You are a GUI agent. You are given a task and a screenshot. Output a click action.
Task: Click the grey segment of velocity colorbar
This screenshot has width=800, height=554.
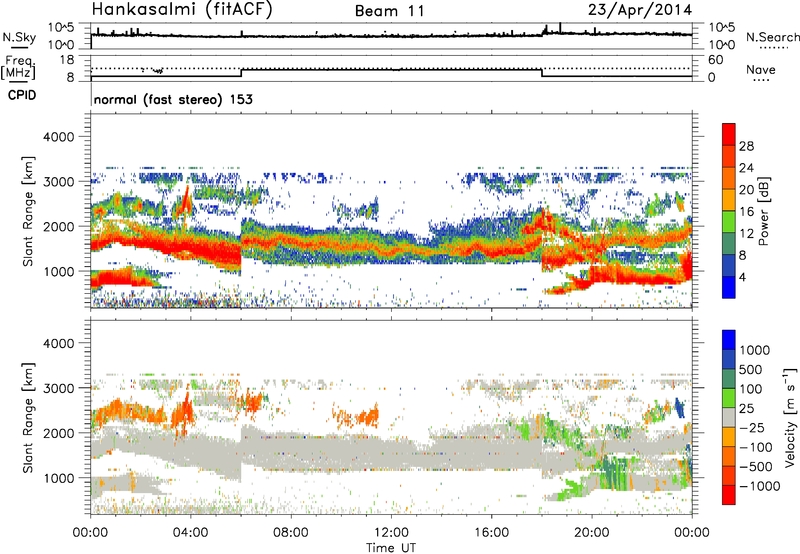(x=729, y=417)
